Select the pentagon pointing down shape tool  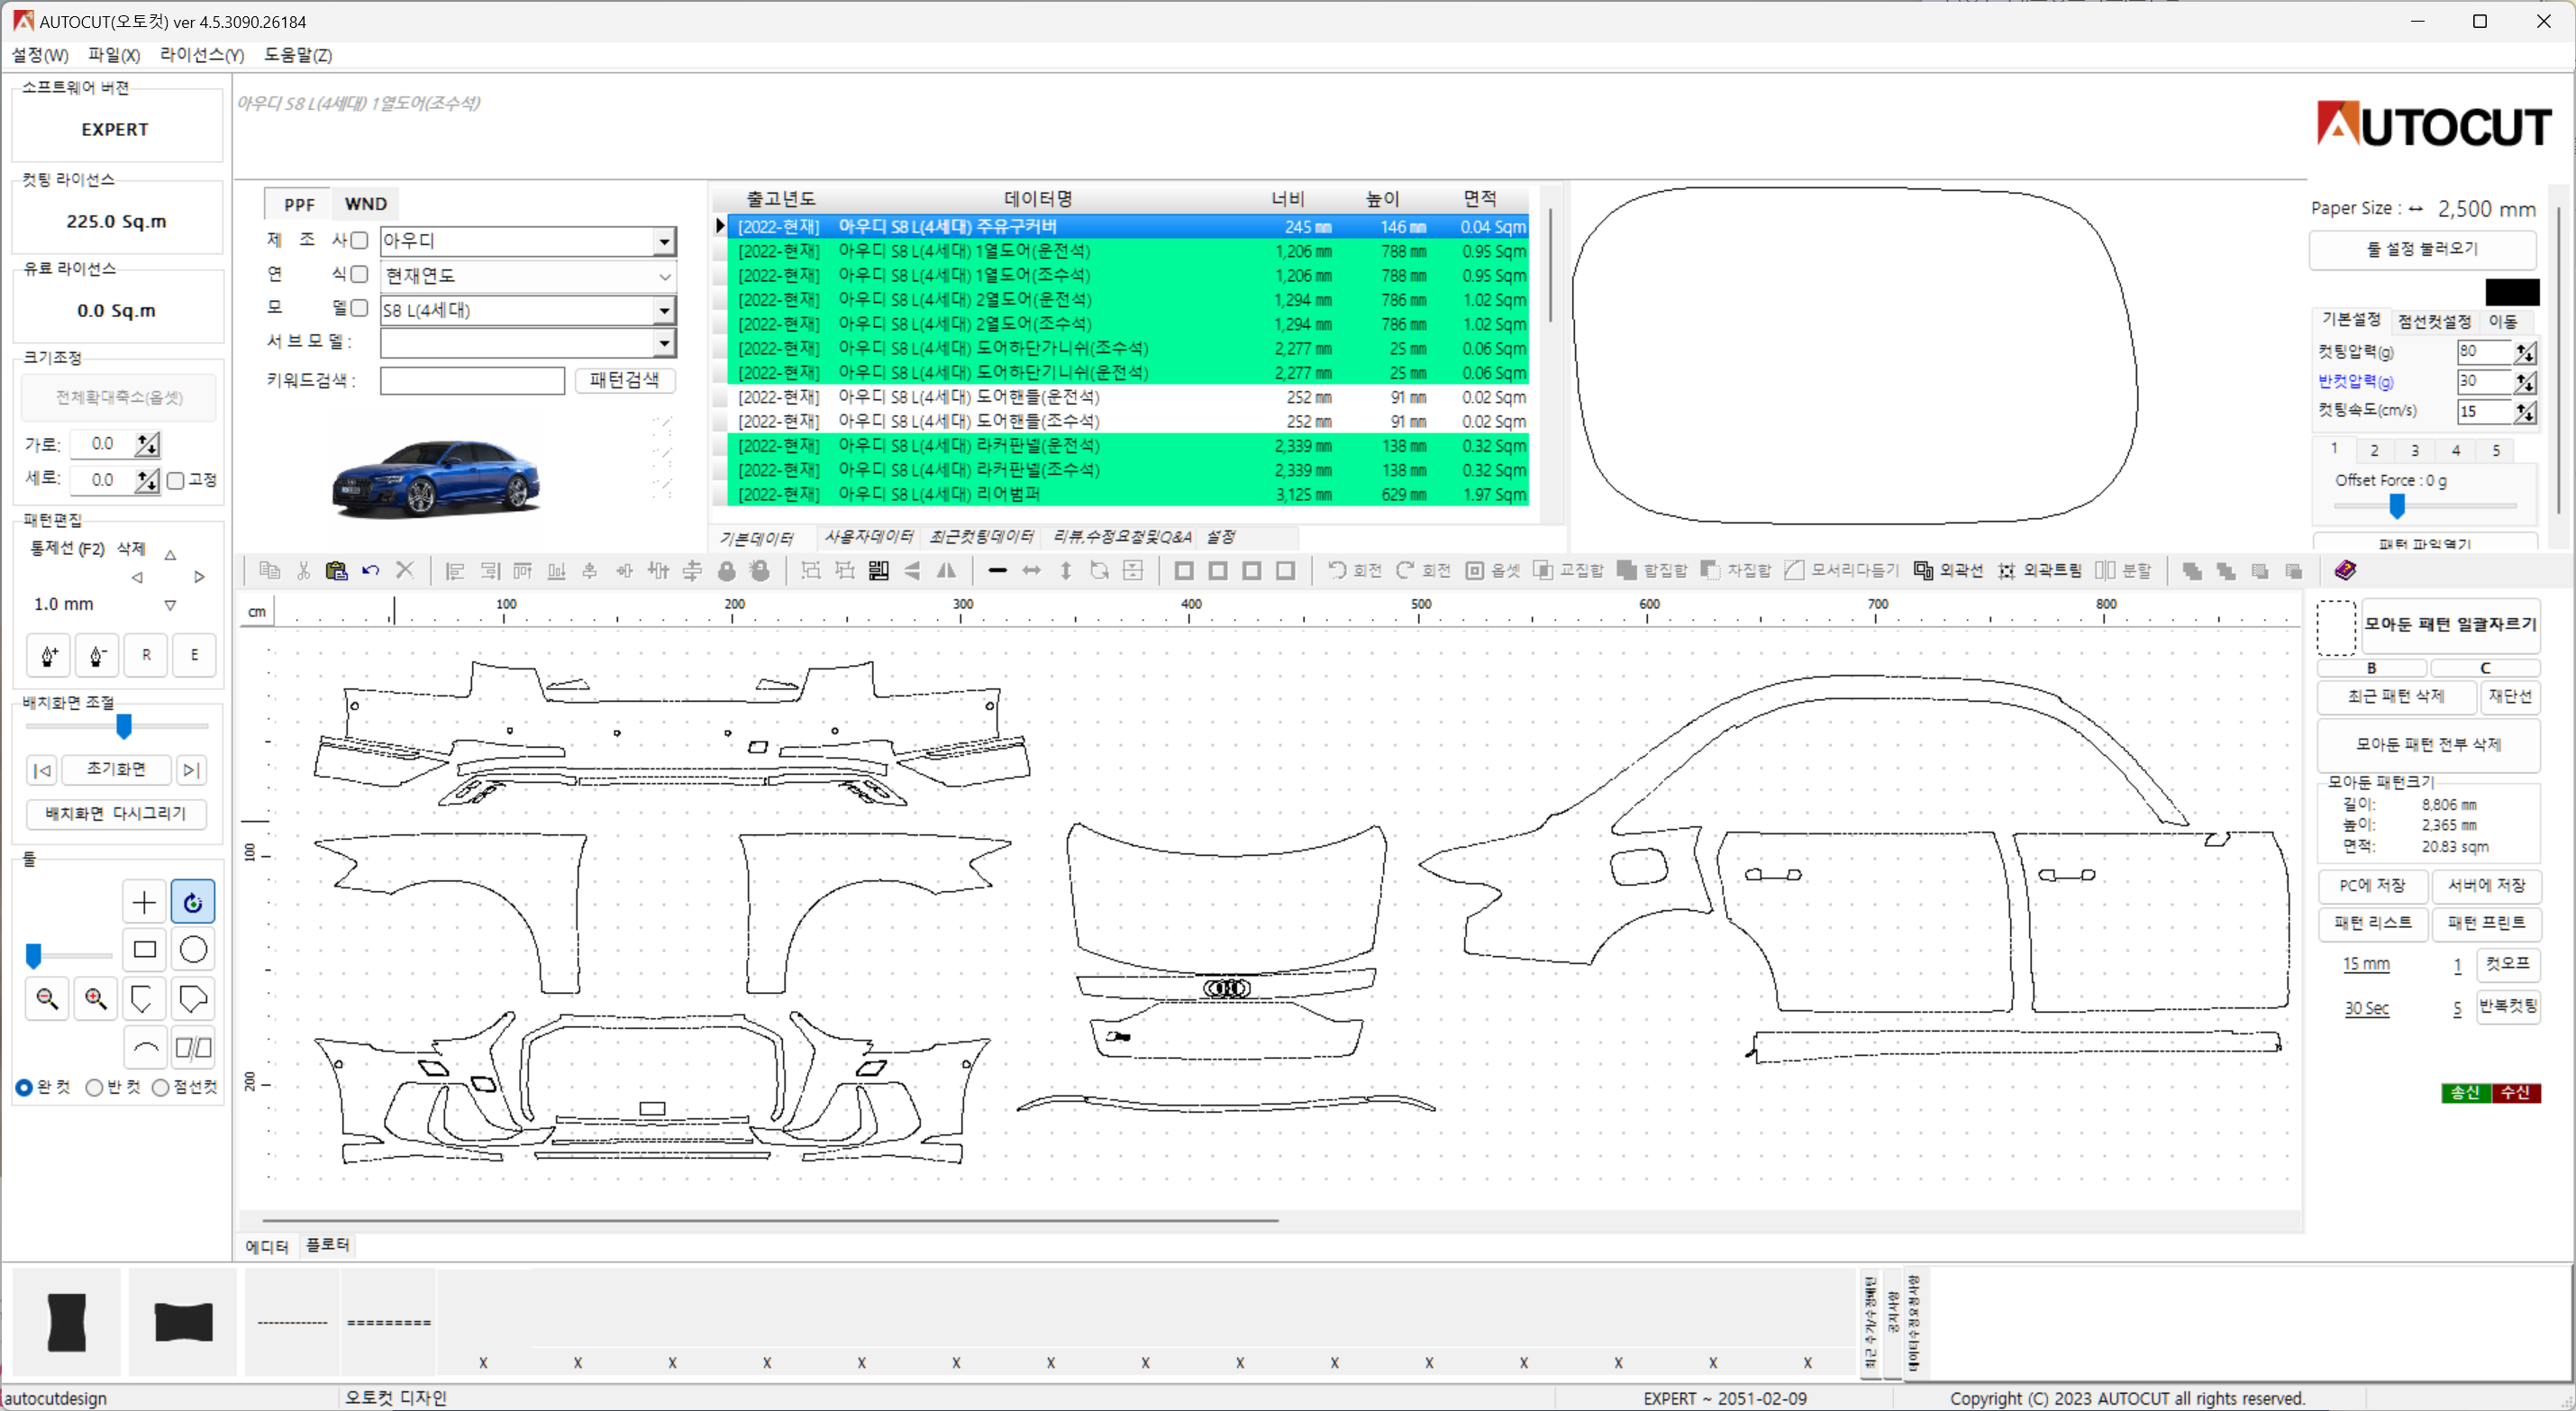tap(144, 998)
